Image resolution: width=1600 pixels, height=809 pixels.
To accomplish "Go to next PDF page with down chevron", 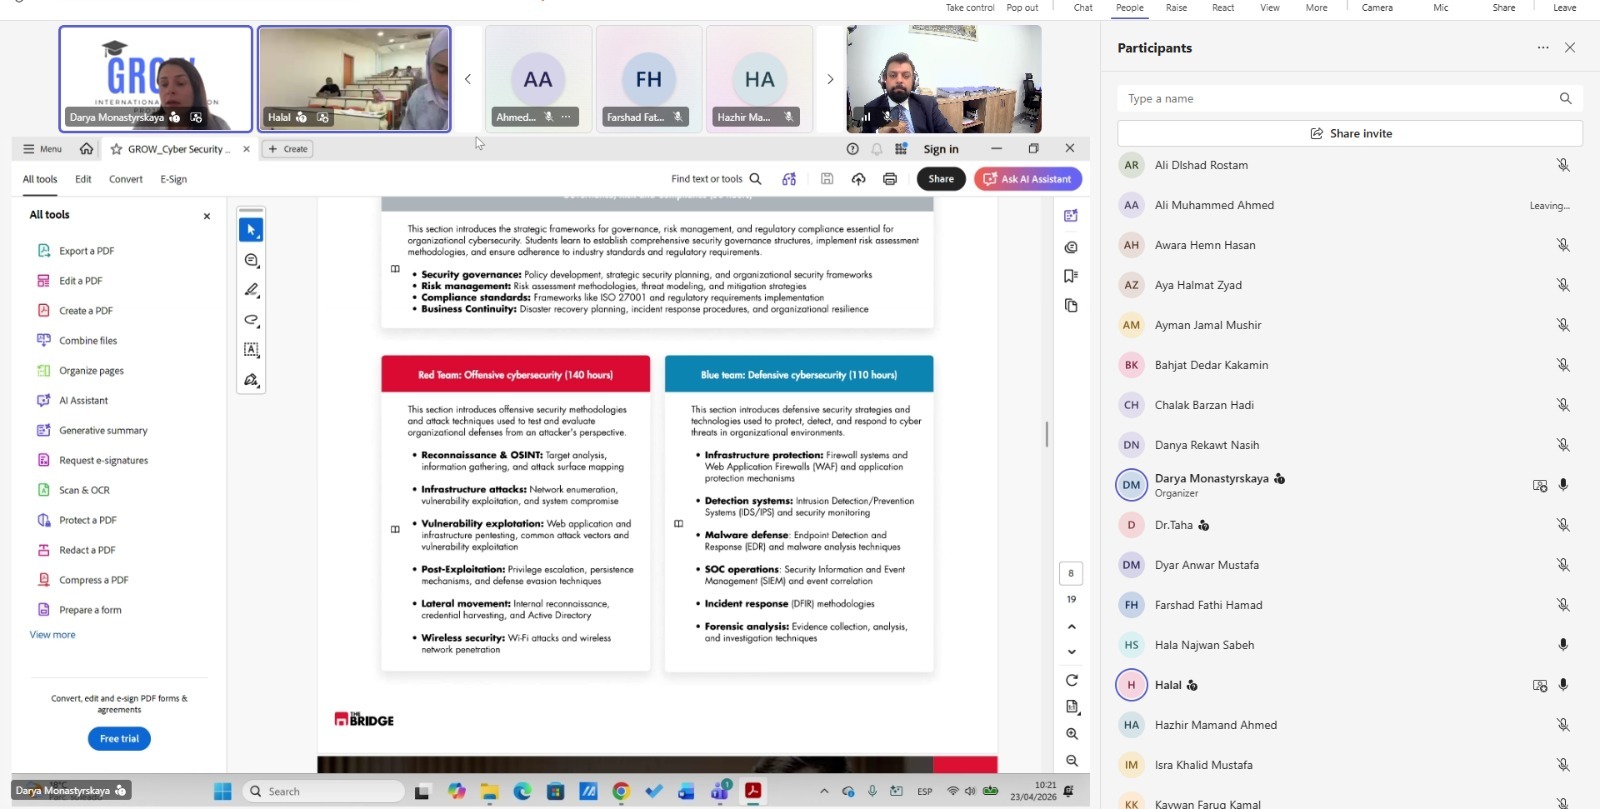I will 1071,652.
